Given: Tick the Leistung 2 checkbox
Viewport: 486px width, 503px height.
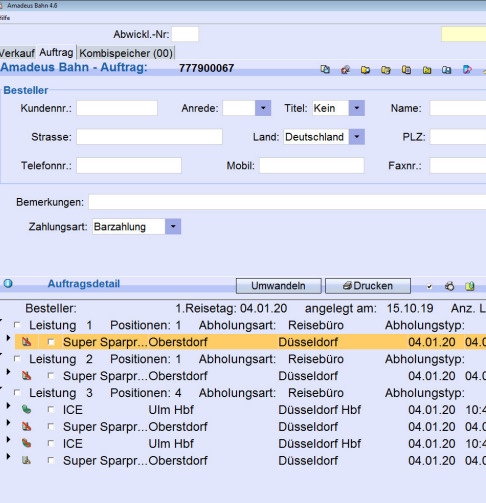Looking at the screenshot, I should click(17, 359).
